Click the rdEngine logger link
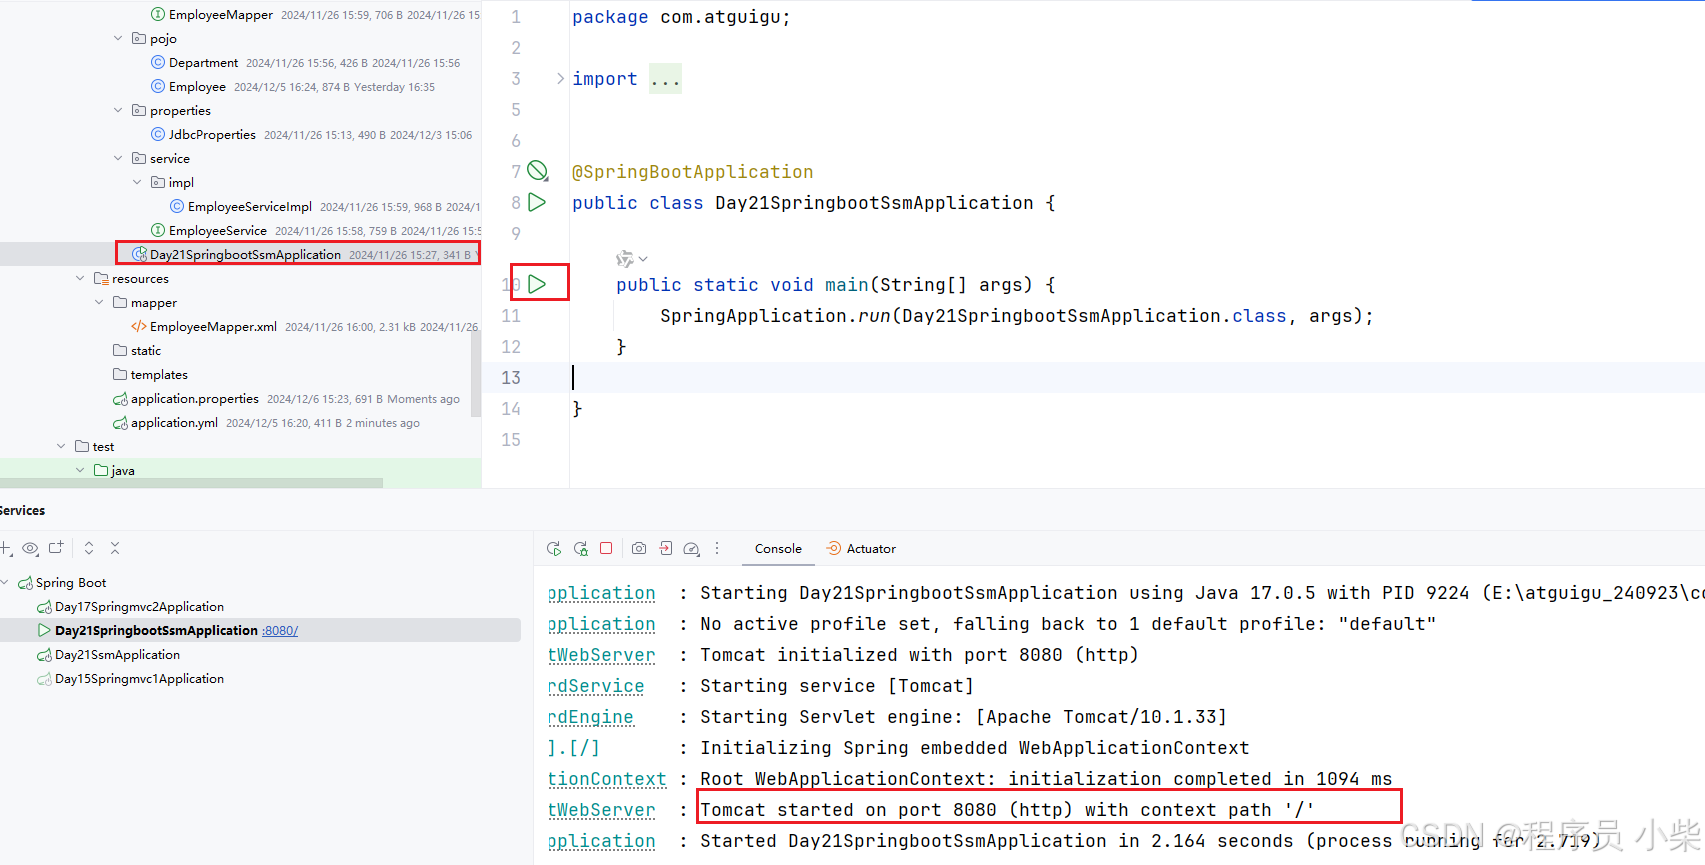This screenshot has width=1705, height=865. [x=591, y=717]
